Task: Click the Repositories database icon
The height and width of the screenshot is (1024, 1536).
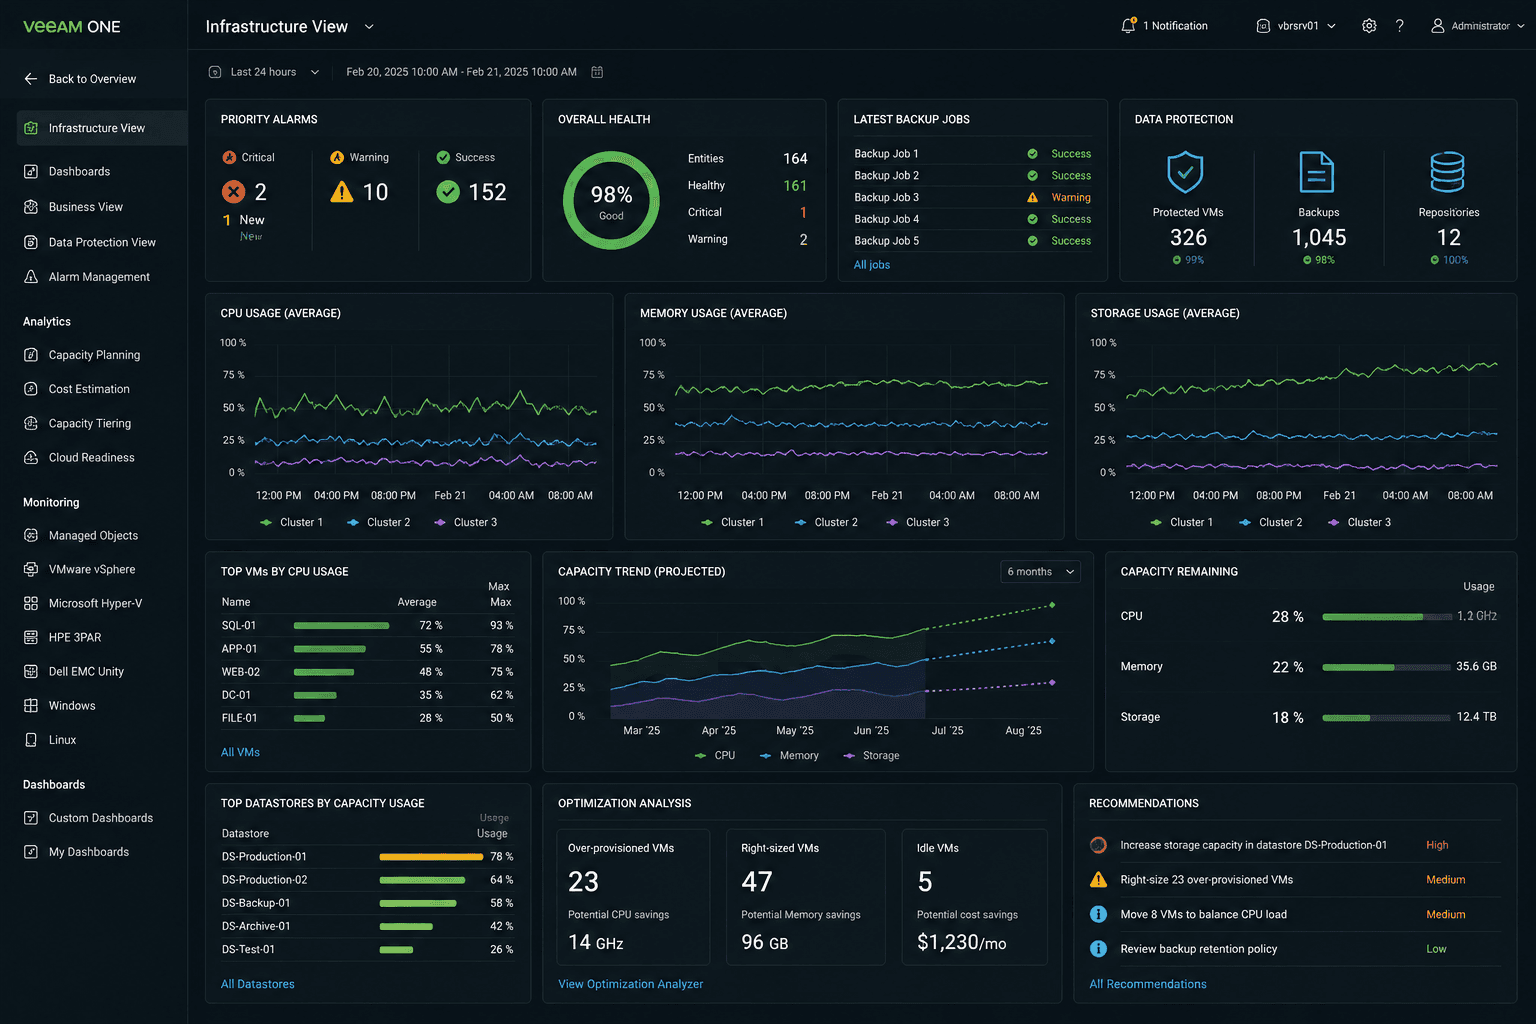Action: pyautogui.click(x=1447, y=172)
